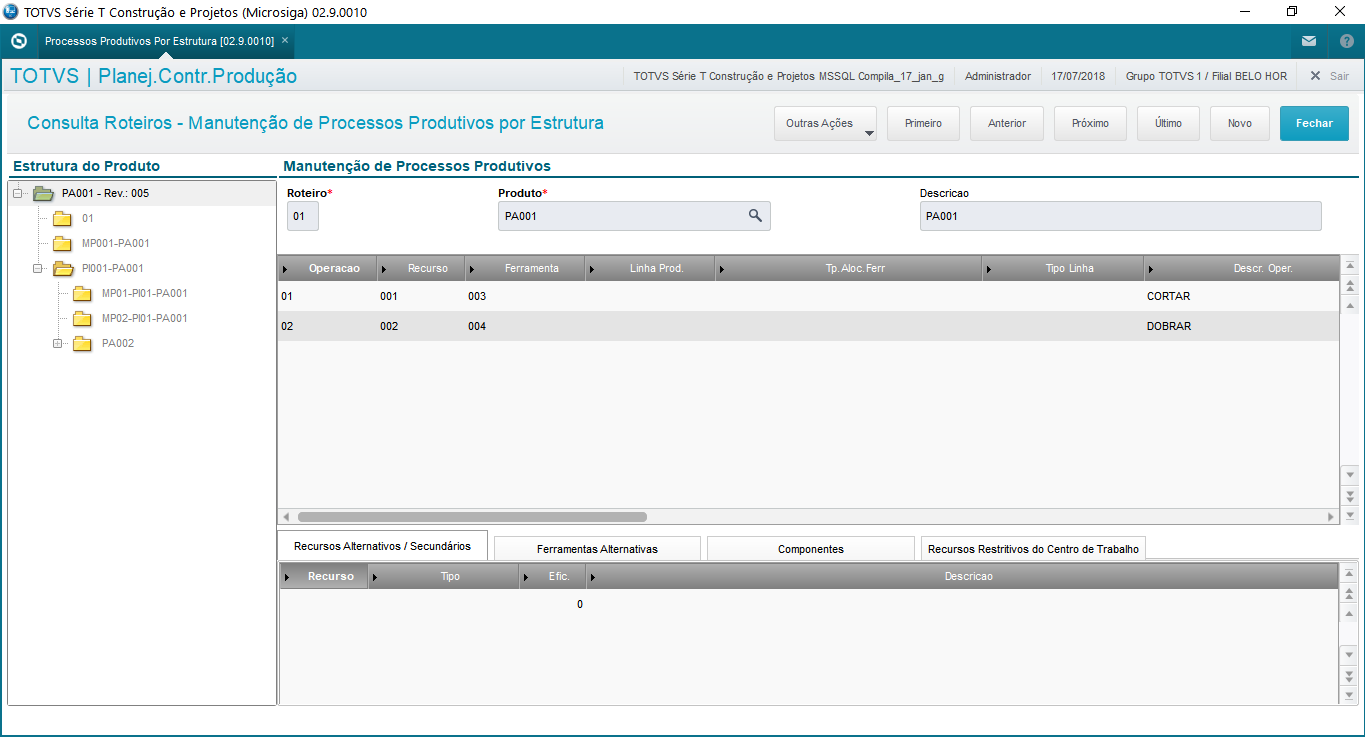Click the Anterior button

click(1007, 123)
